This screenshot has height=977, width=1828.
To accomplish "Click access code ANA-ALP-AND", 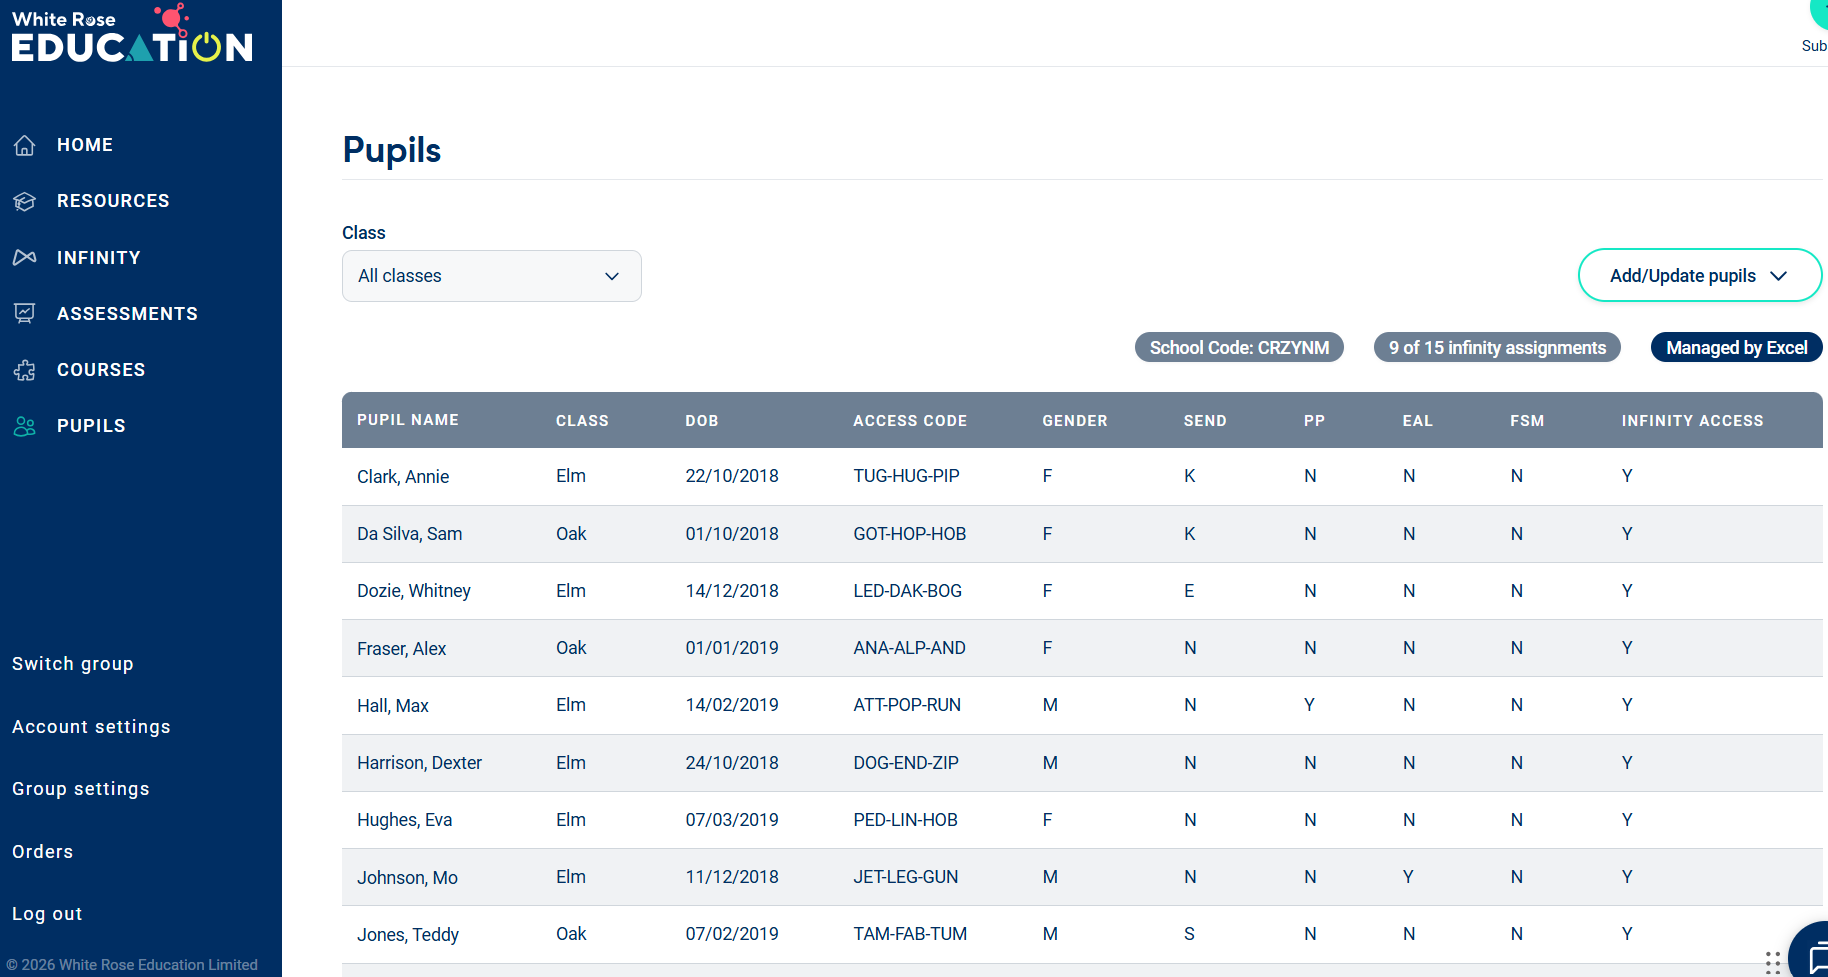I will [910, 648].
